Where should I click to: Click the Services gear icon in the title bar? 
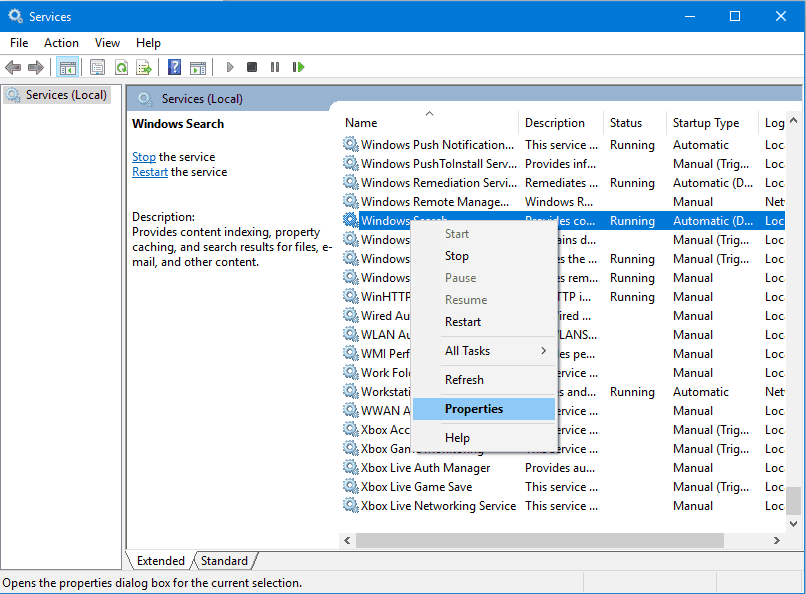(x=15, y=16)
